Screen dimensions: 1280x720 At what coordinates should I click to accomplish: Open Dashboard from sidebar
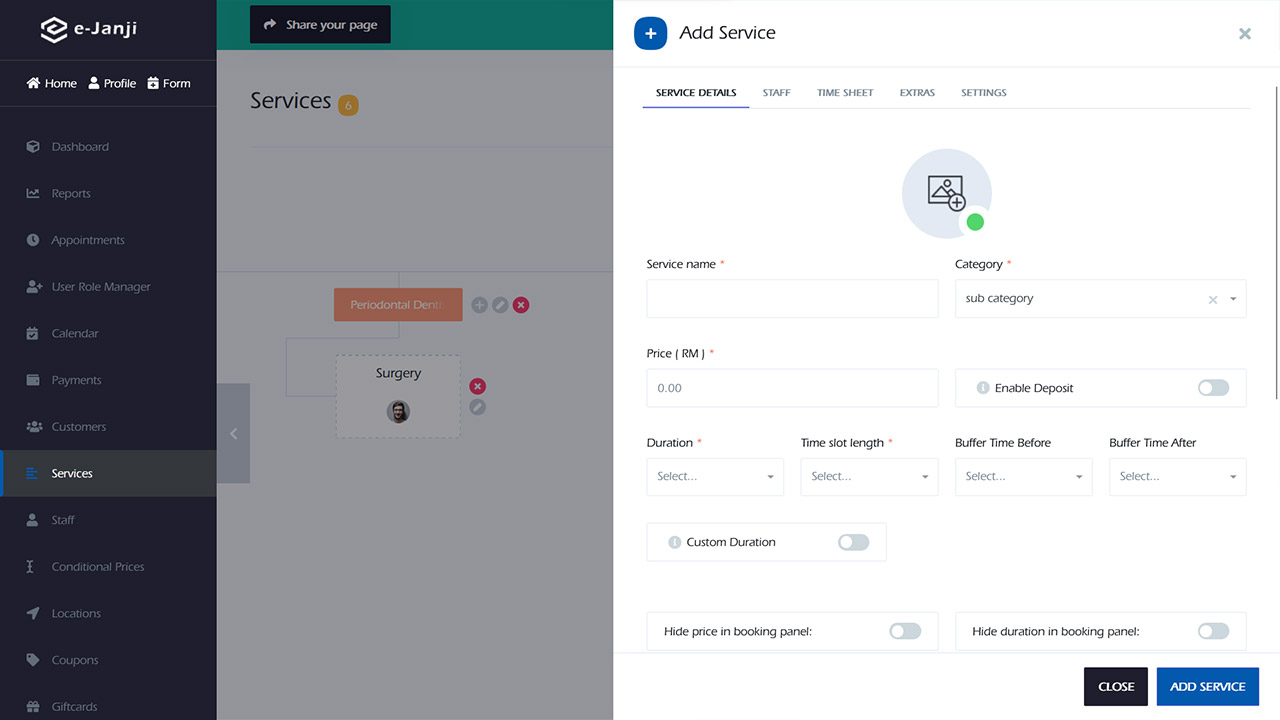tap(108, 147)
